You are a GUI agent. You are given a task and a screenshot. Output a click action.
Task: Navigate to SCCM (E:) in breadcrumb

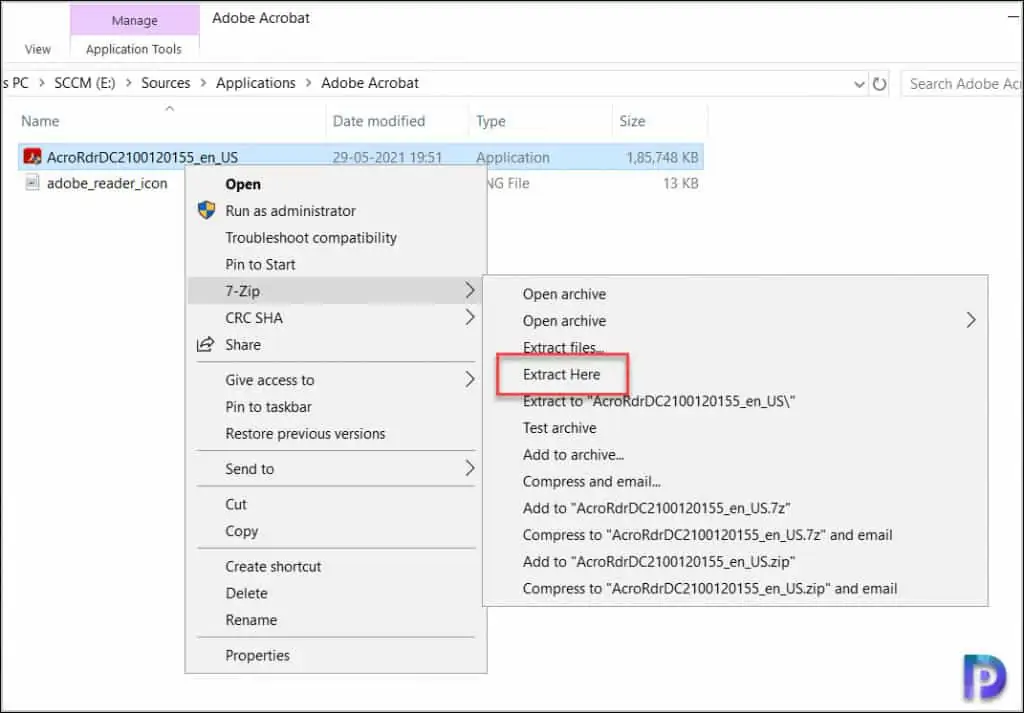click(85, 83)
